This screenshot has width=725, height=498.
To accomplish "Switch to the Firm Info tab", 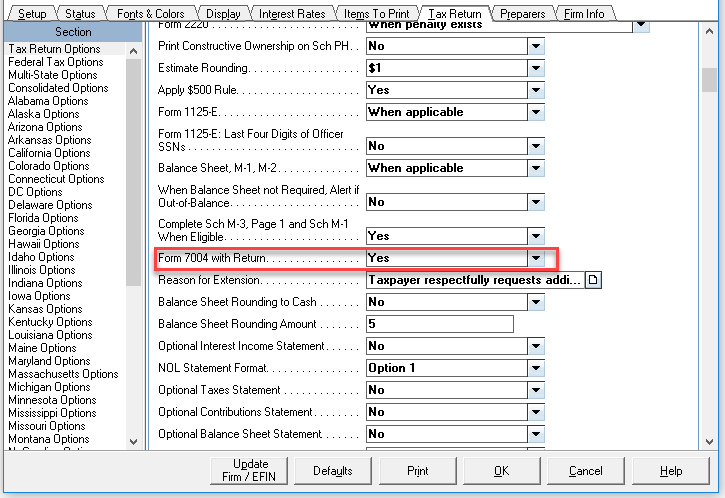I will click(x=584, y=14).
